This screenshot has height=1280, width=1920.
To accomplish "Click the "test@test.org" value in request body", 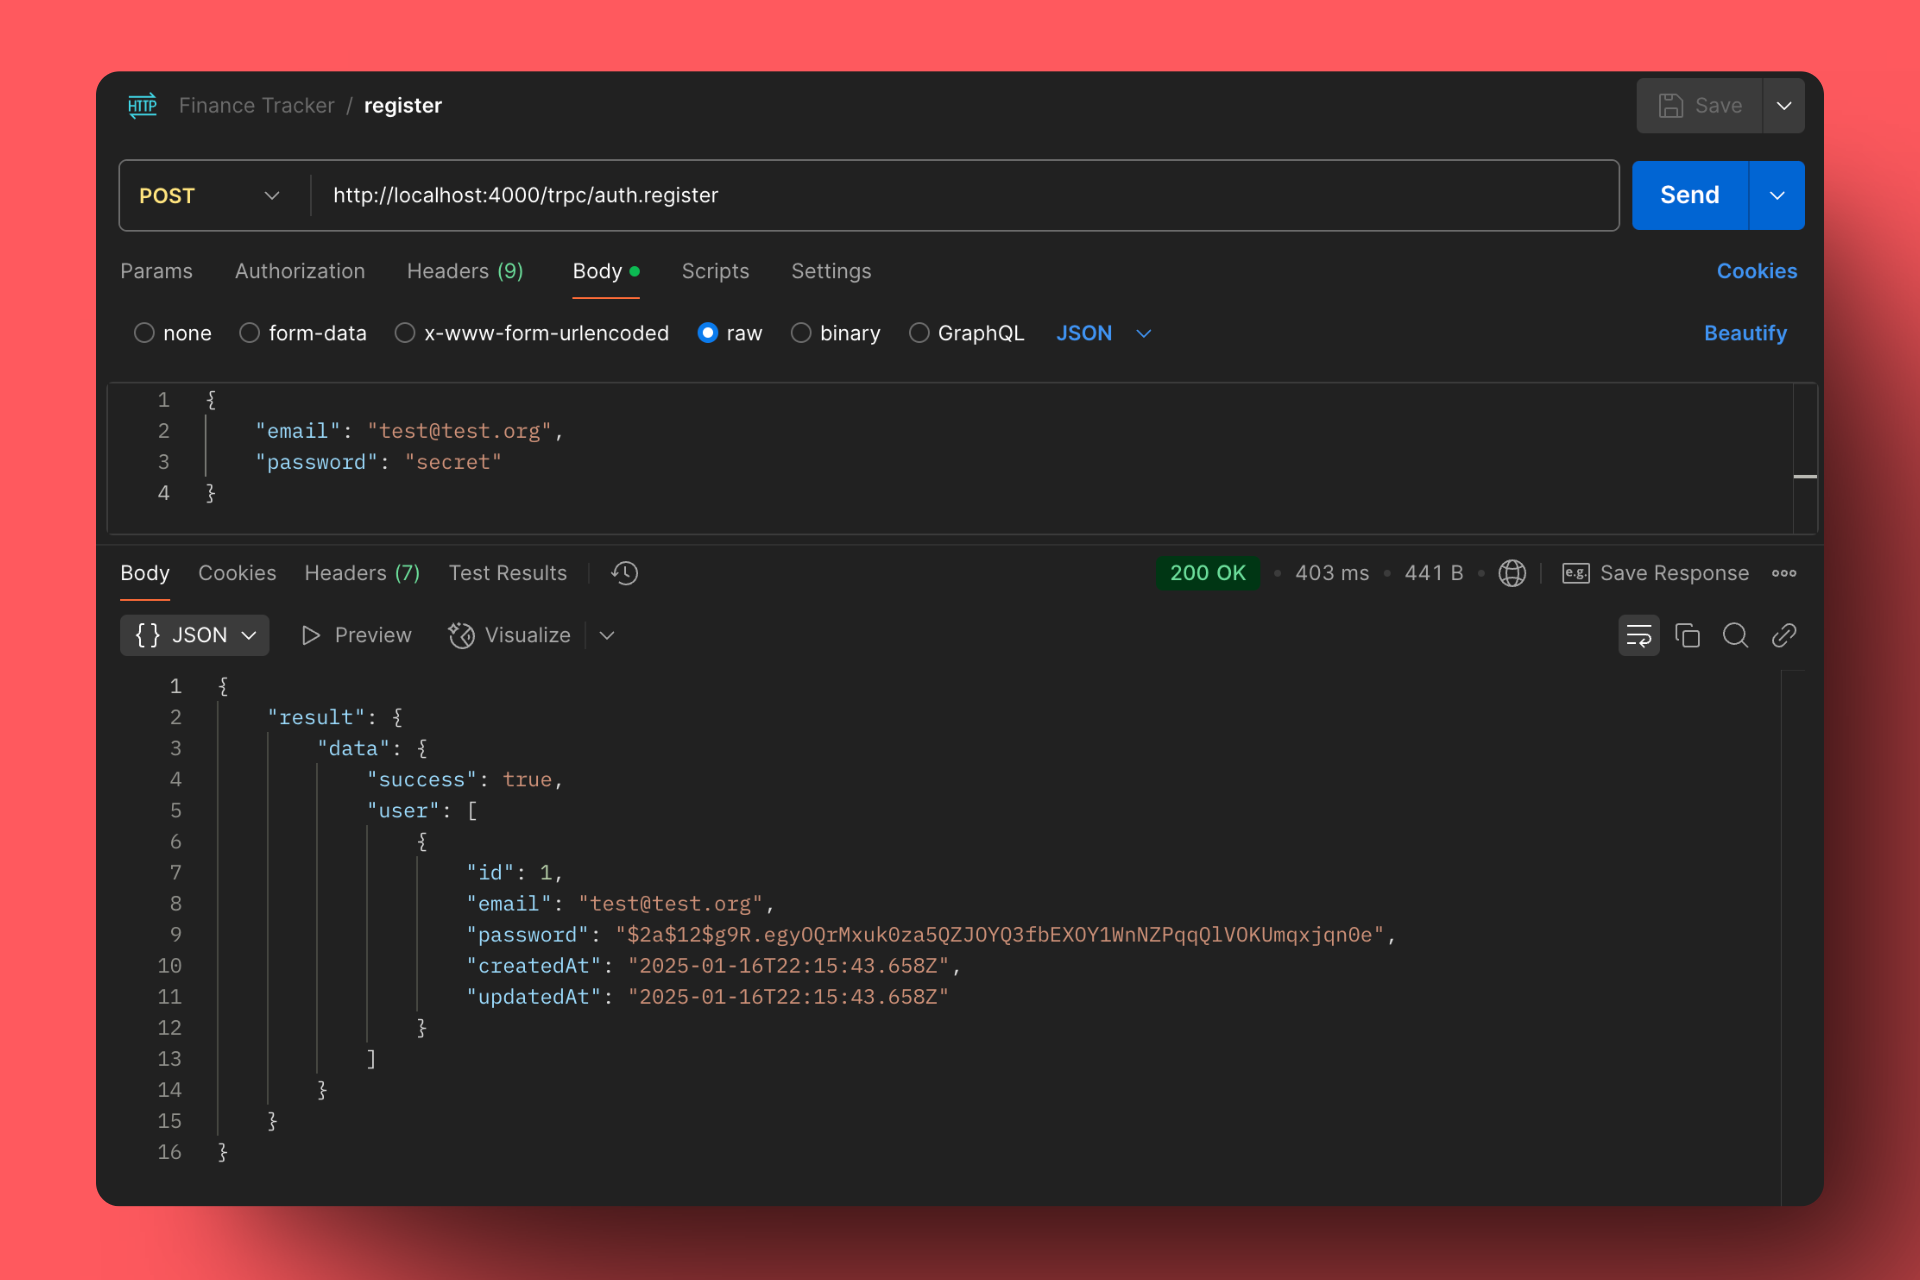I will [x=459, y=431].
